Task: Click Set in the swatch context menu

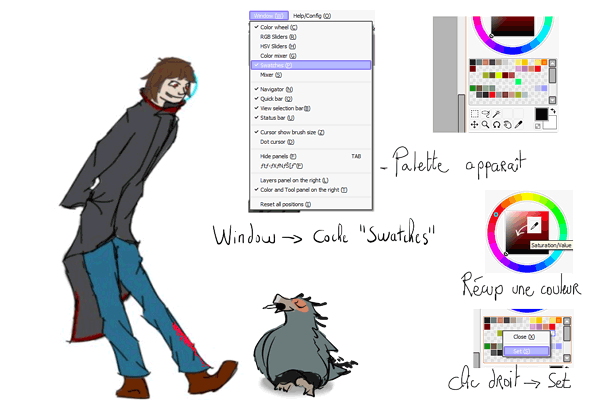Action: click(x=522, y=351)
